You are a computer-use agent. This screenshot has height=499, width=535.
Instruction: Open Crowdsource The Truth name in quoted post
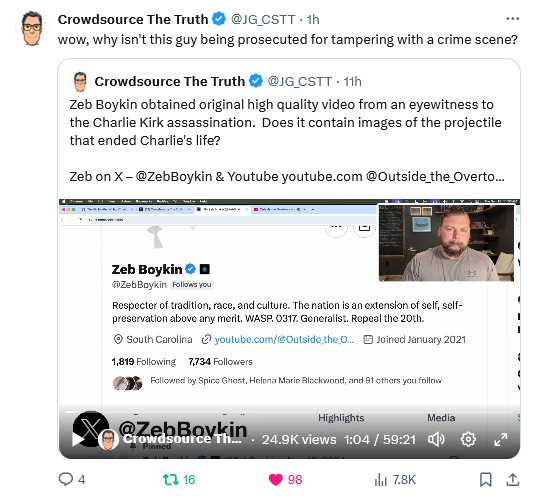point(170,82)
